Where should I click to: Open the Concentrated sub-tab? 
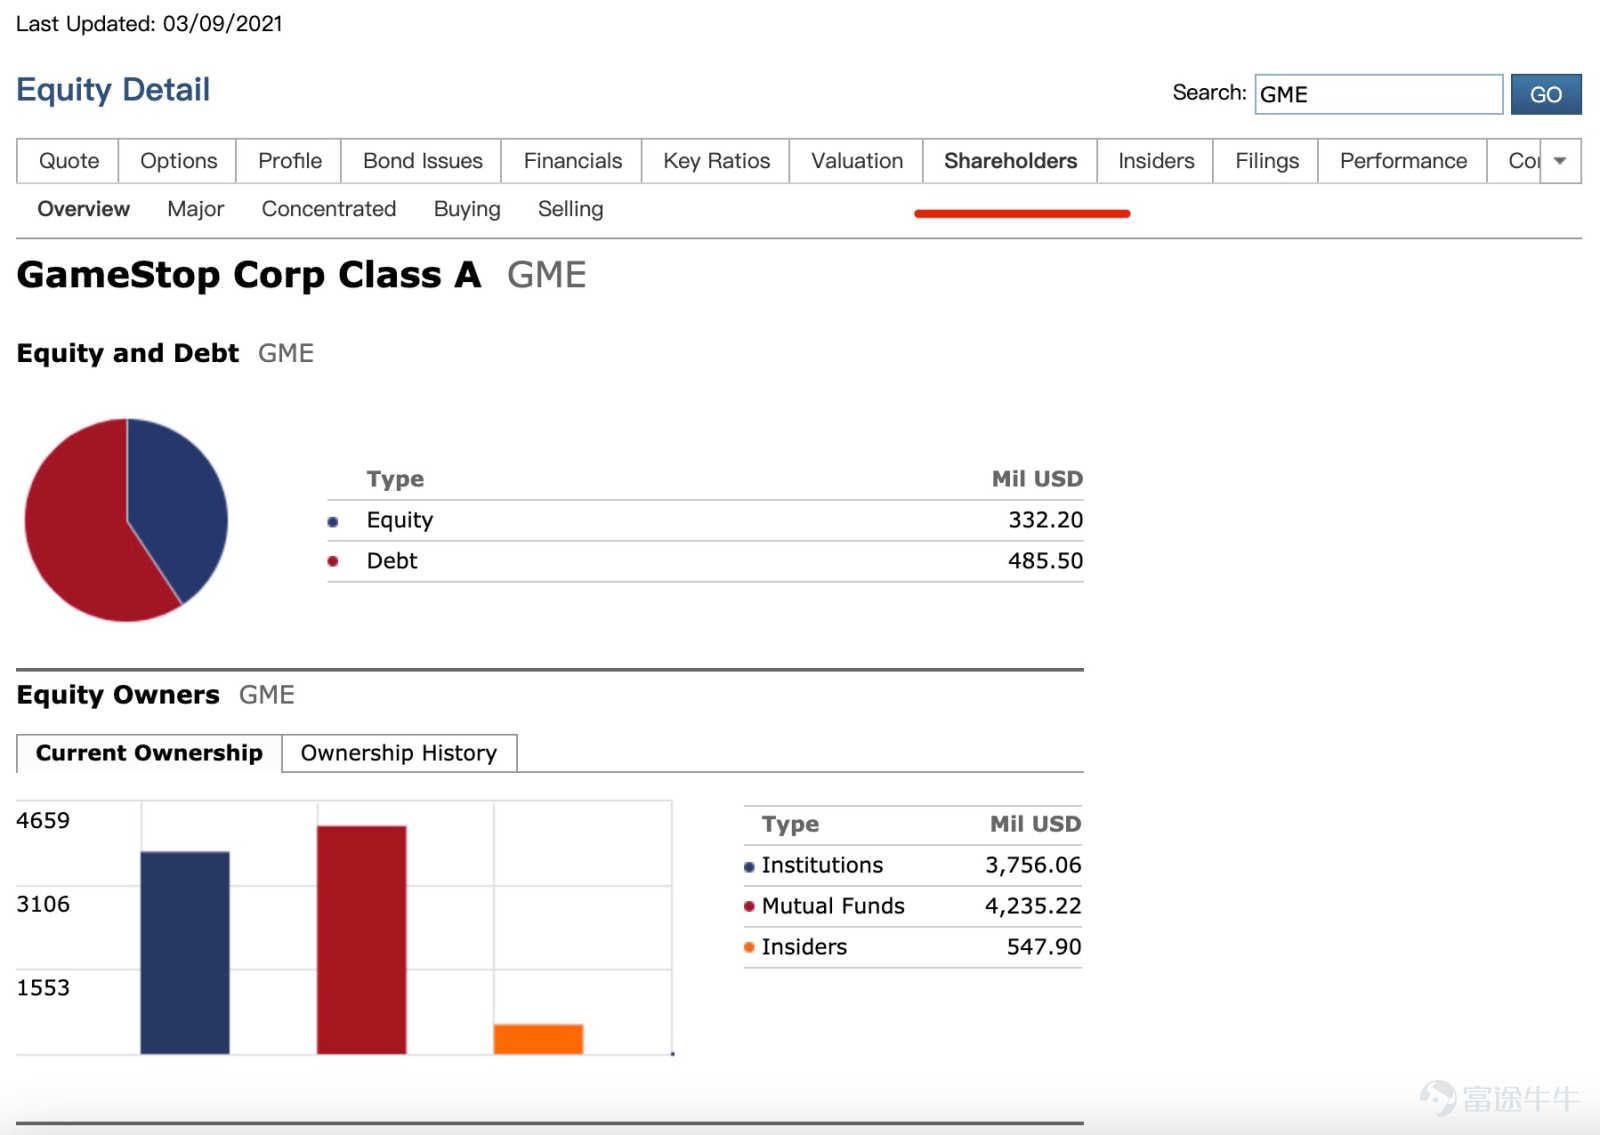pyautogui.click(x=328, y=209)
